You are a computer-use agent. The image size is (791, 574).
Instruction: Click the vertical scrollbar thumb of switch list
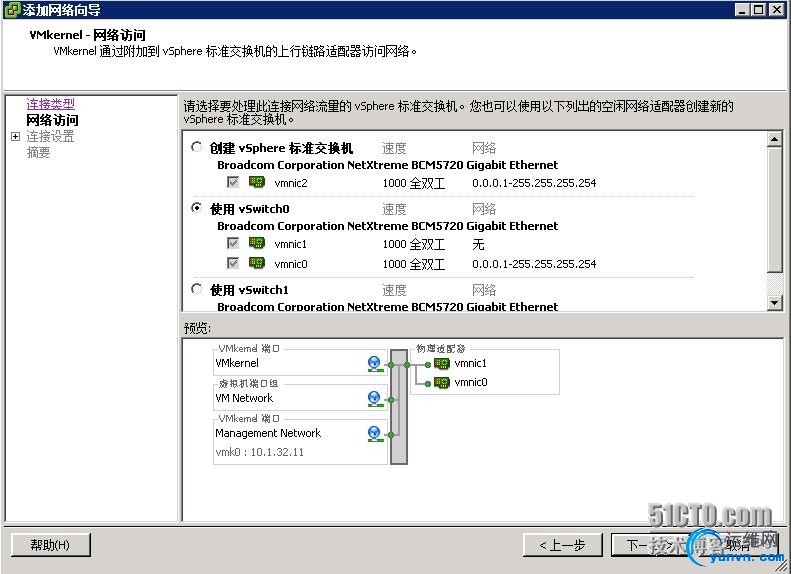(774, 209)
